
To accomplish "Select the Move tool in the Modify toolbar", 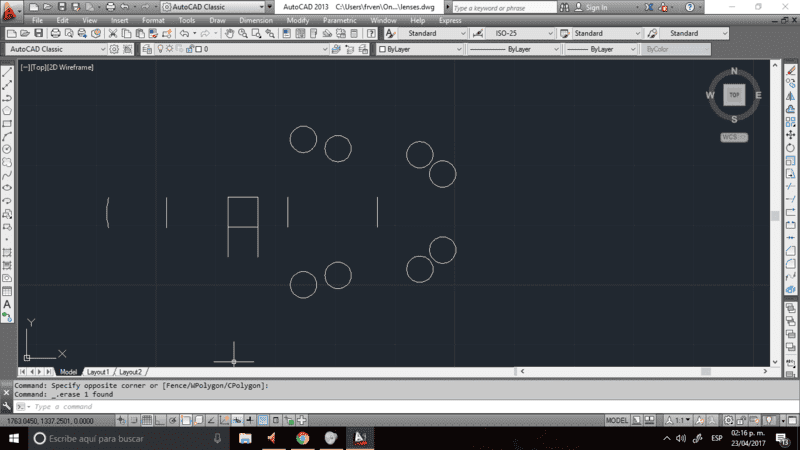I will pos(790,135).
